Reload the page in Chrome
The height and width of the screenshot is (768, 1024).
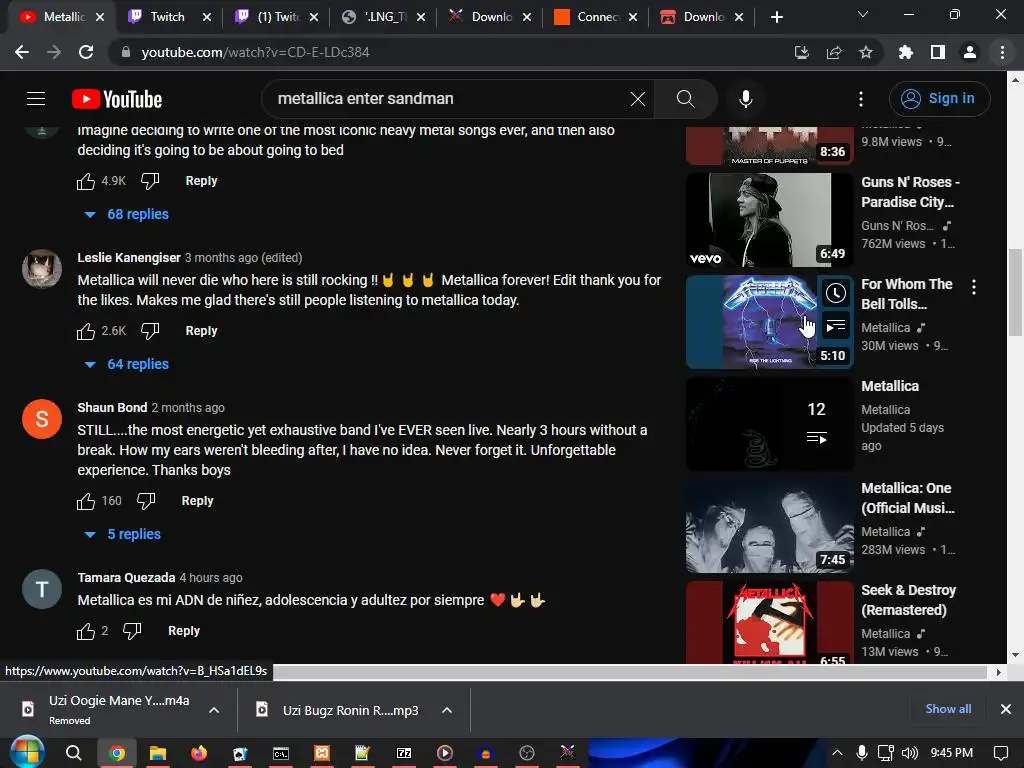(x=86, y=52)
